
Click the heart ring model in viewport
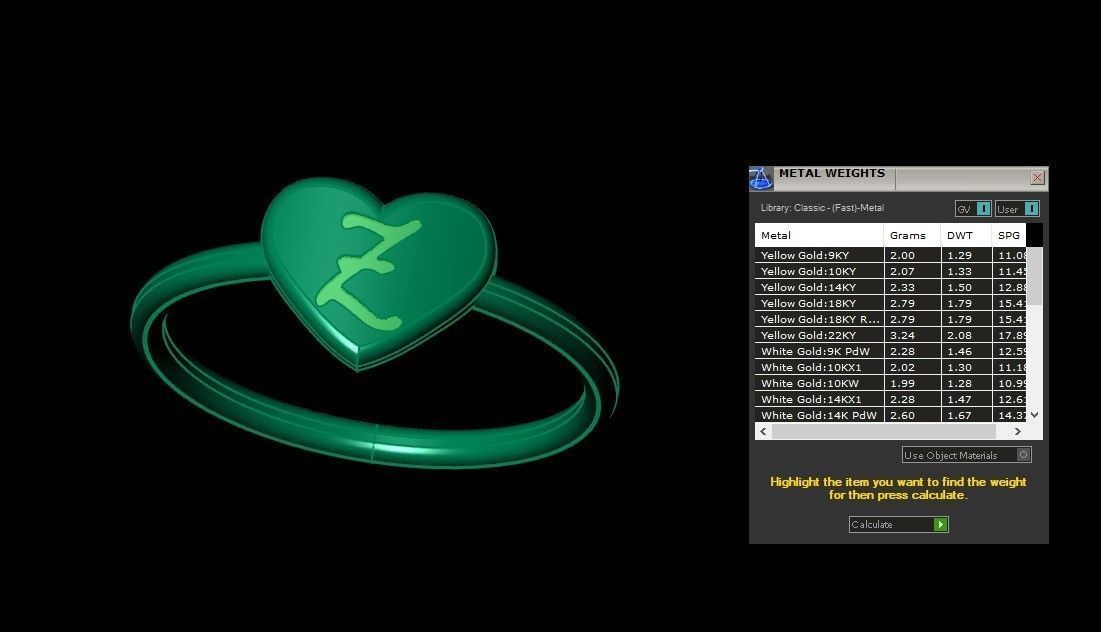click(375, 322)
